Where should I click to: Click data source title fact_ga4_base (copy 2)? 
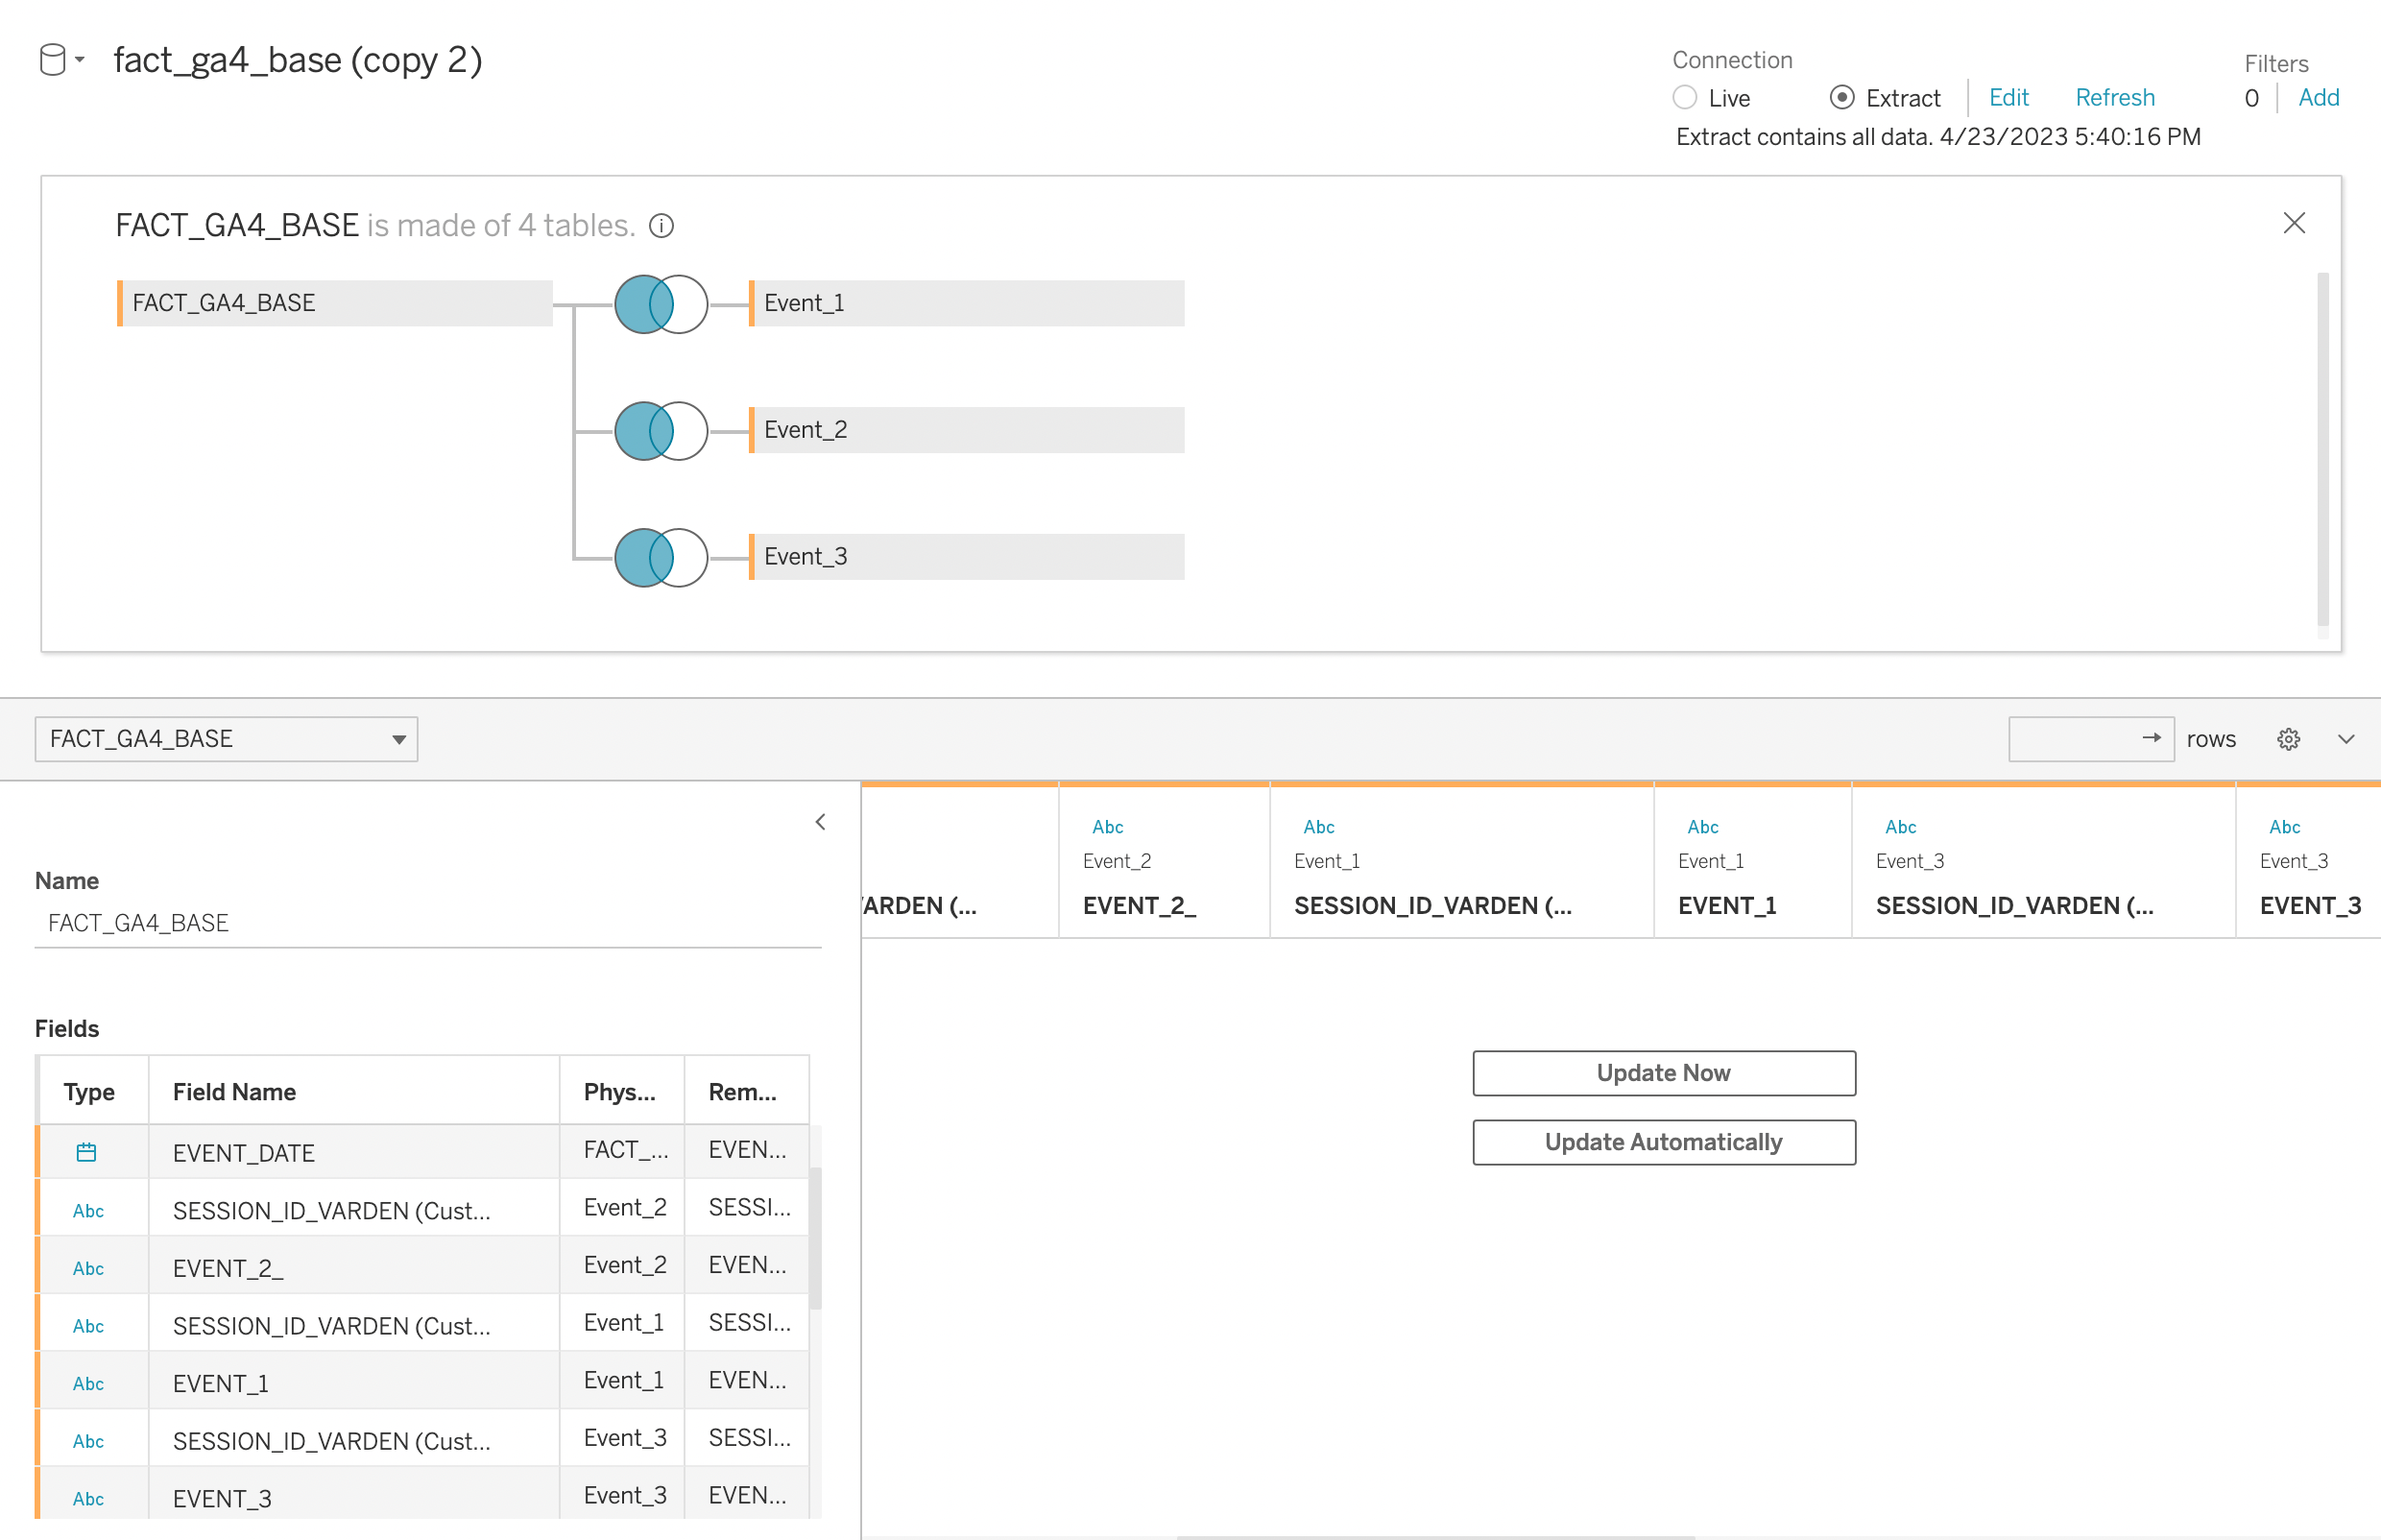298,60
